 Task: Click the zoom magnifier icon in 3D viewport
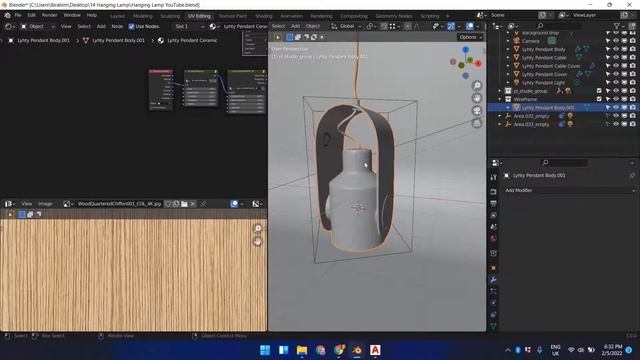click(477, 85)
